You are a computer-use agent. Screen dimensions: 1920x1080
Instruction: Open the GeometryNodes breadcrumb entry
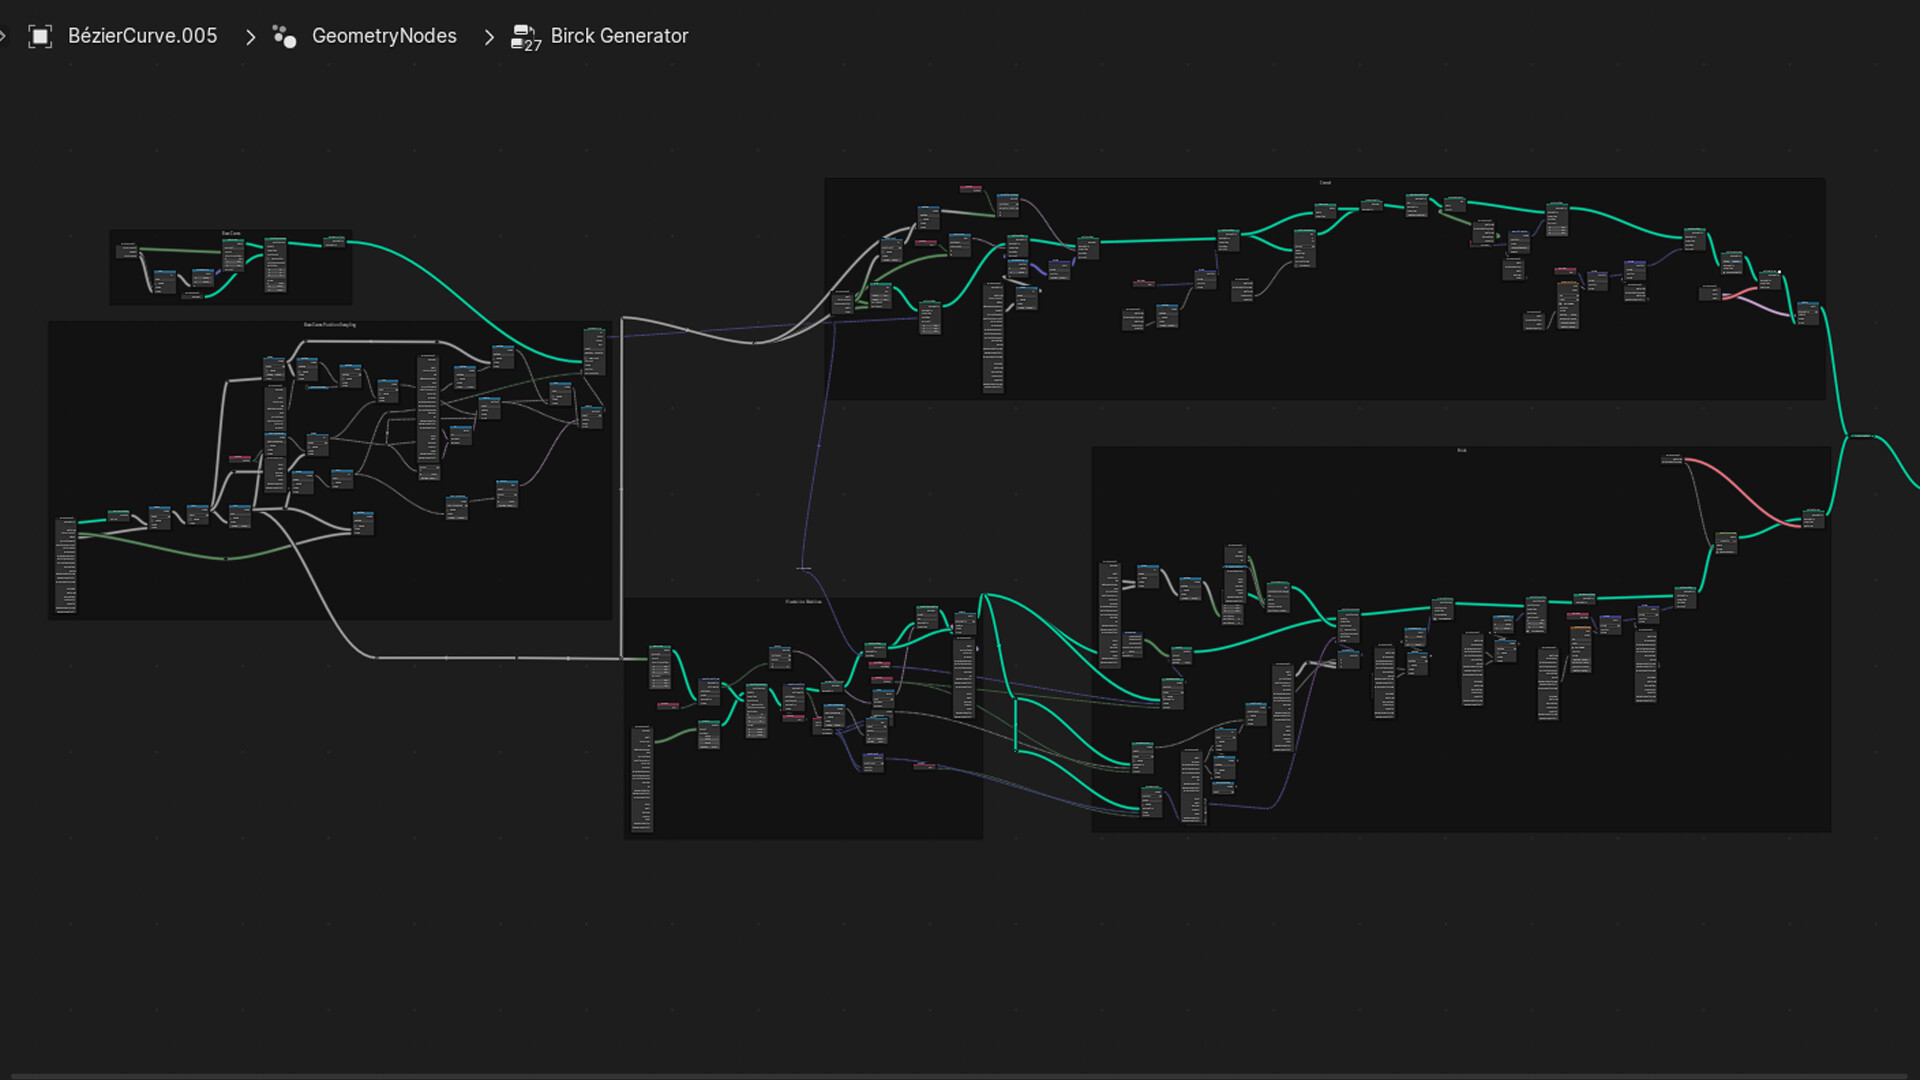(384, 35)
